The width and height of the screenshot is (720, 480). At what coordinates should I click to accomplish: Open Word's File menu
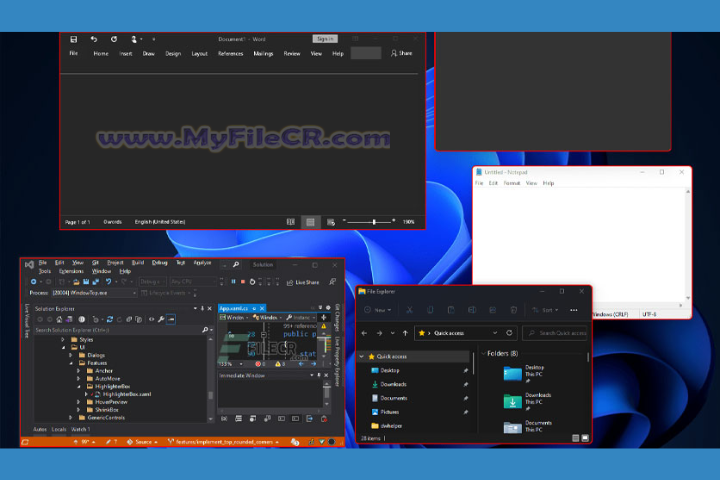coord(73,53)
